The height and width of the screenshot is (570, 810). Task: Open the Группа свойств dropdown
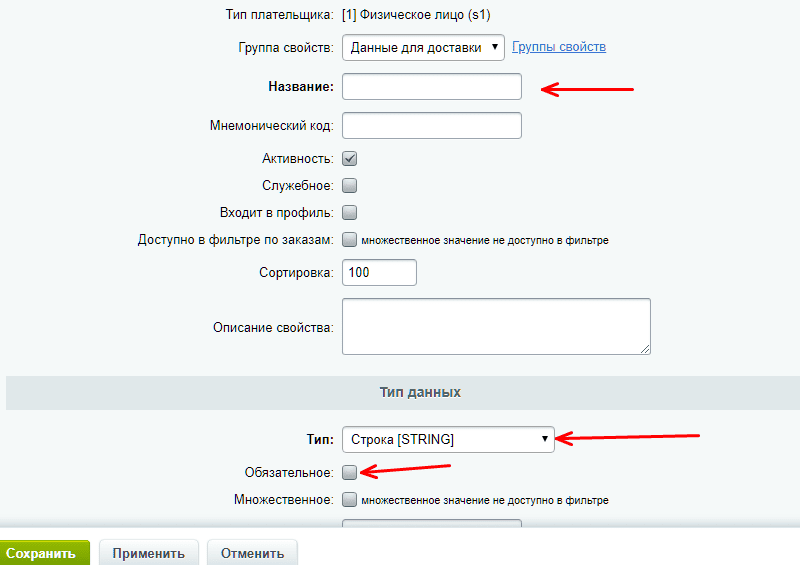point(423,48)
